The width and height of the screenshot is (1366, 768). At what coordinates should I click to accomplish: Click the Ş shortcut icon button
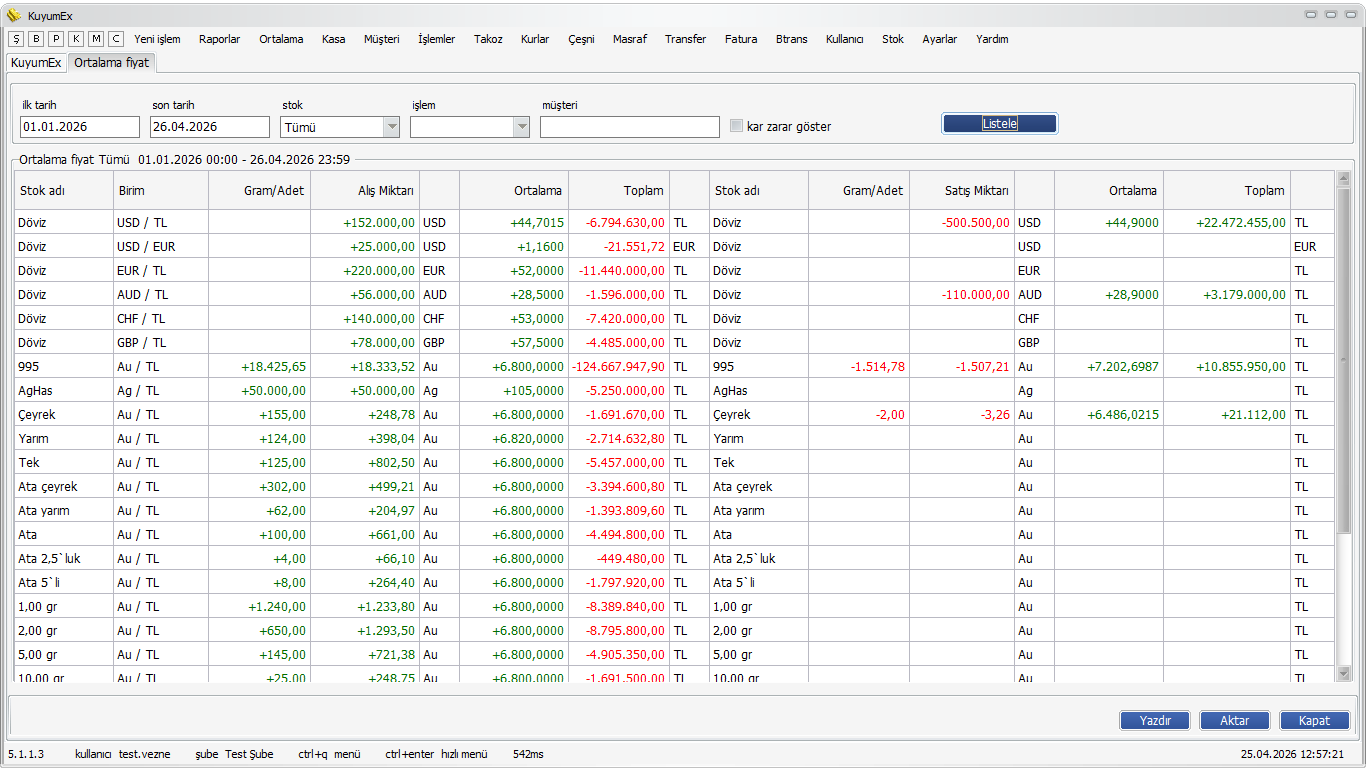pos(16,39)
